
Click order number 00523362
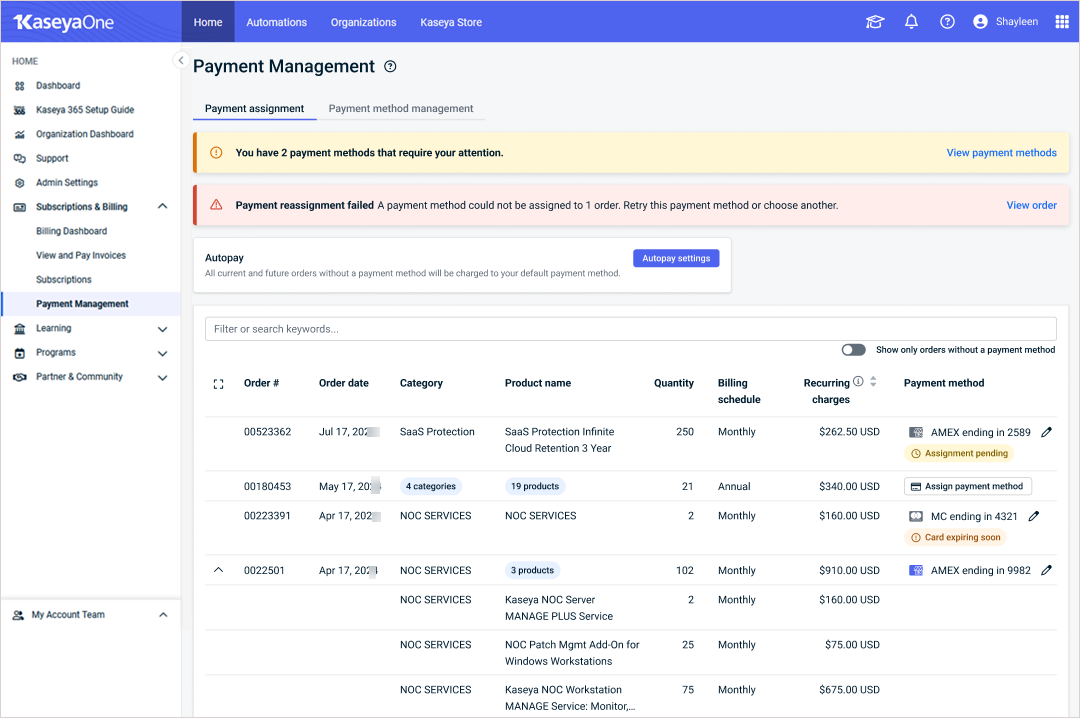267,431
